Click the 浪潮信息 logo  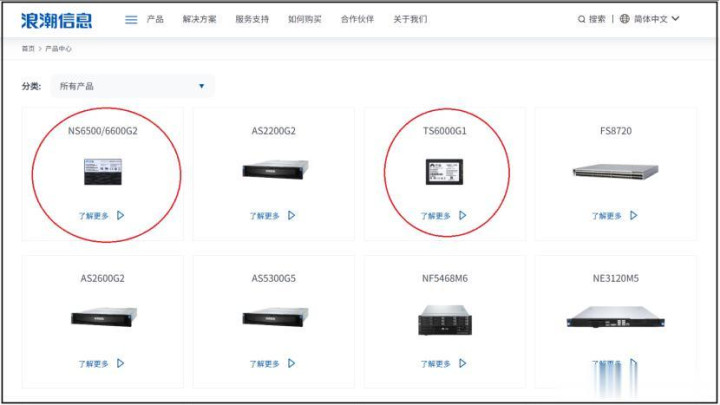[56, 20]
